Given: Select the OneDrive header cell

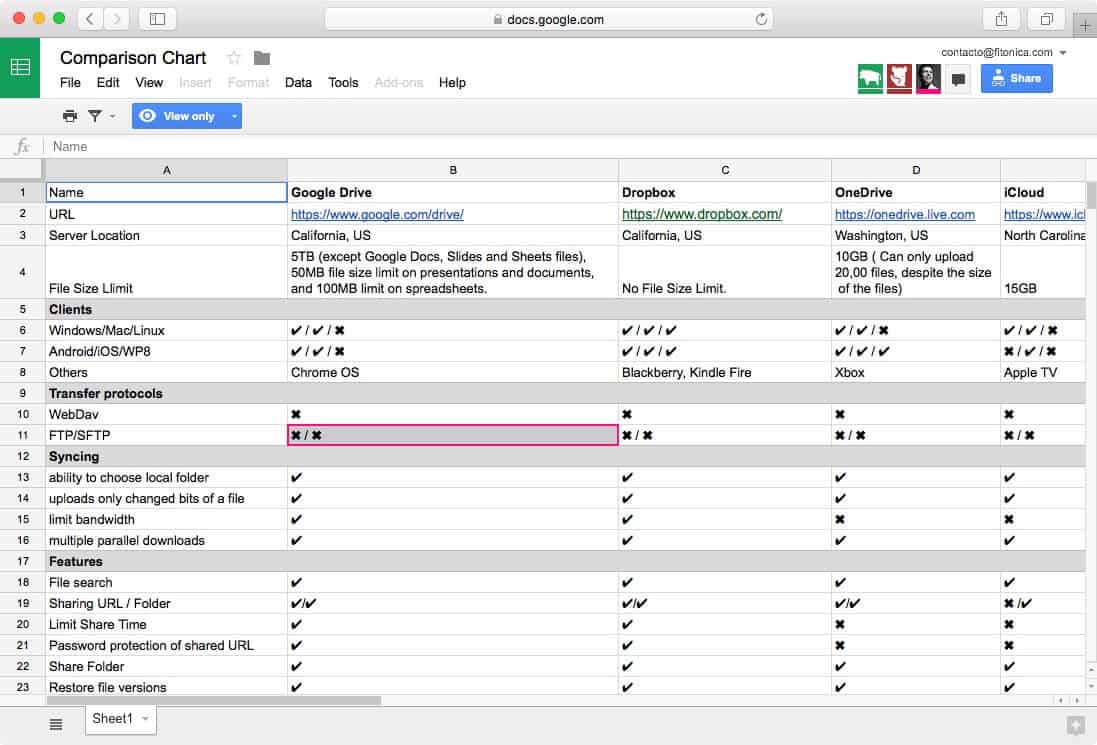Looking at the screenshot, I should 916,192.
